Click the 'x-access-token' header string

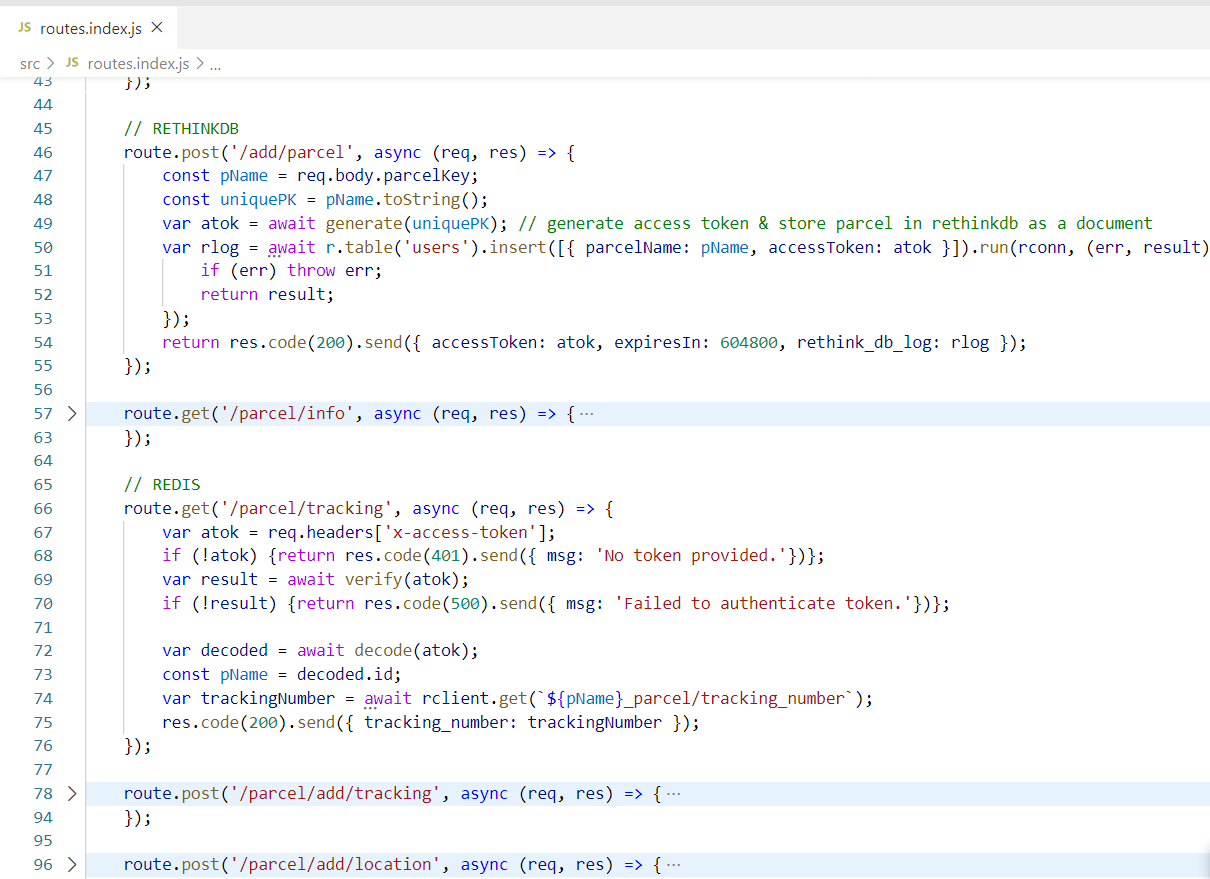tap(463, 532)
